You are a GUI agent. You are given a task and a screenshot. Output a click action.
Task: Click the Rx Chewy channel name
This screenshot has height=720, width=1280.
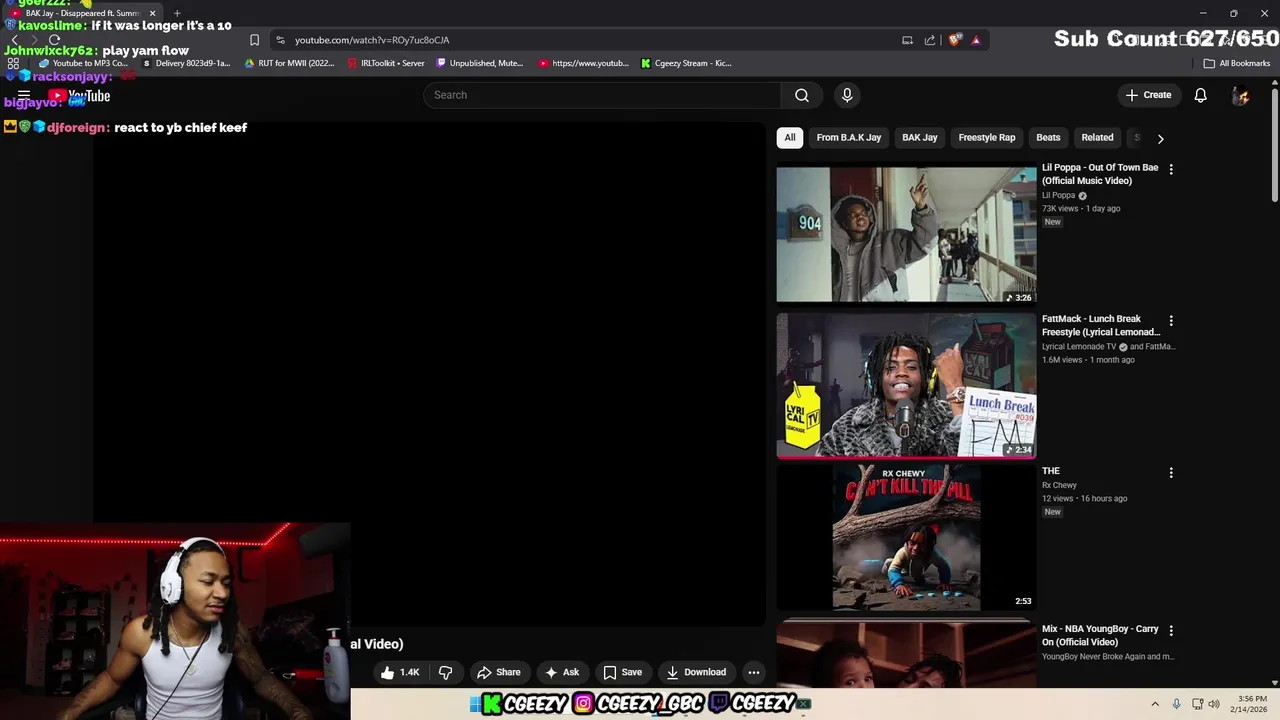(x=1059, y=485)
